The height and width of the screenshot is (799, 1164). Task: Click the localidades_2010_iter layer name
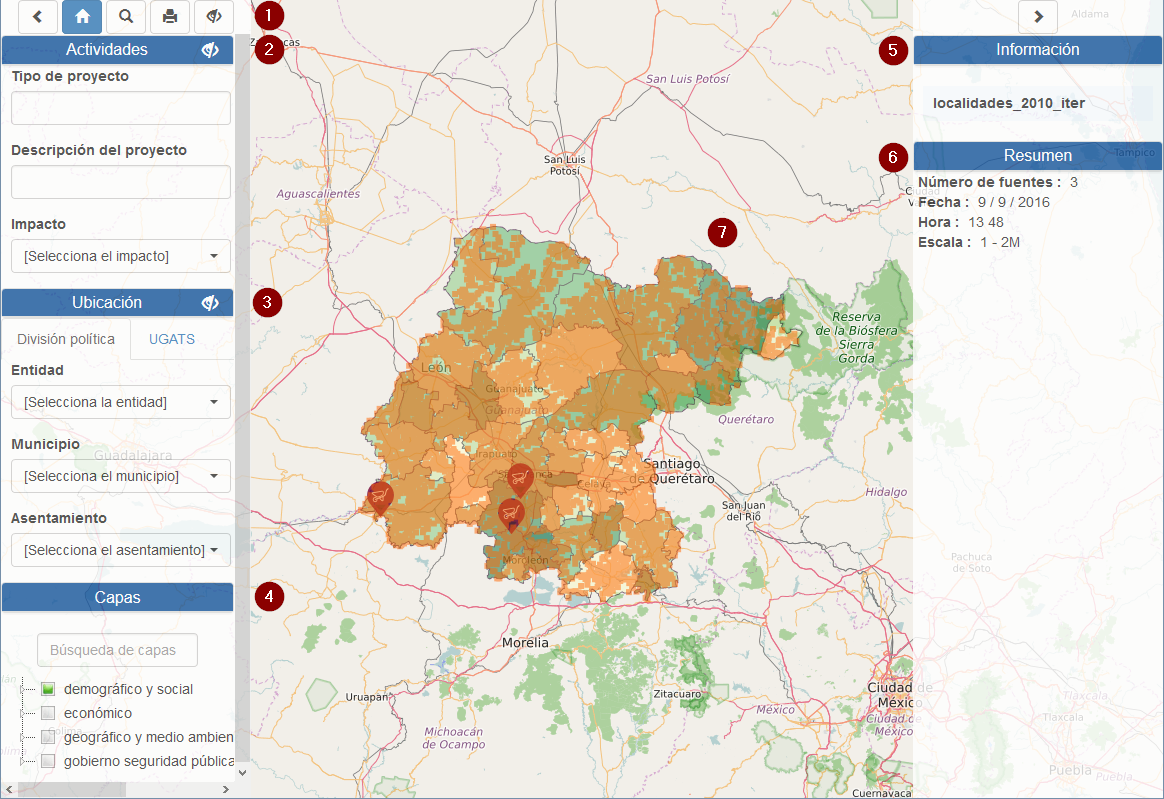coord(1008,103)
